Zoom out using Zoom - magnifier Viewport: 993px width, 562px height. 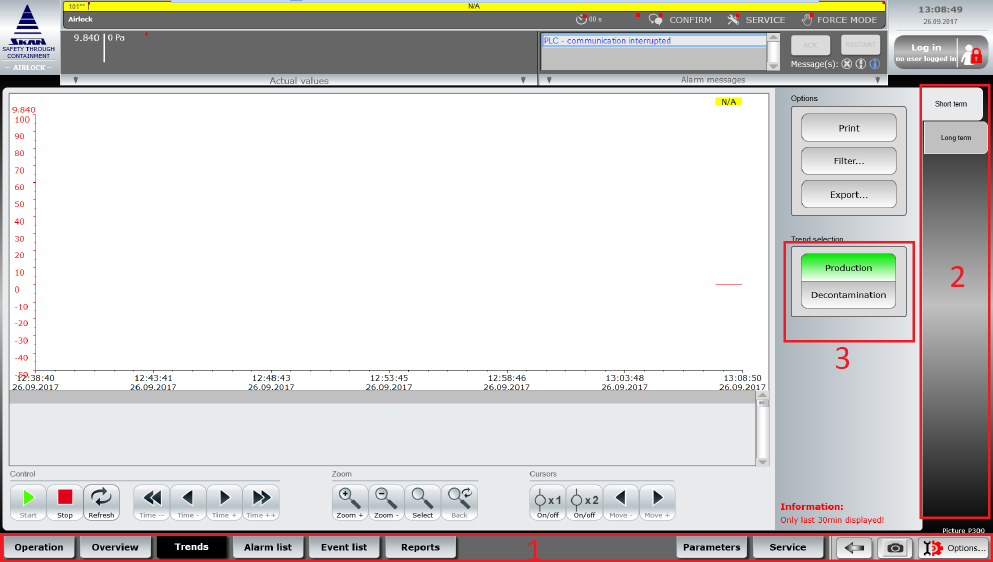tap(386, 502)
